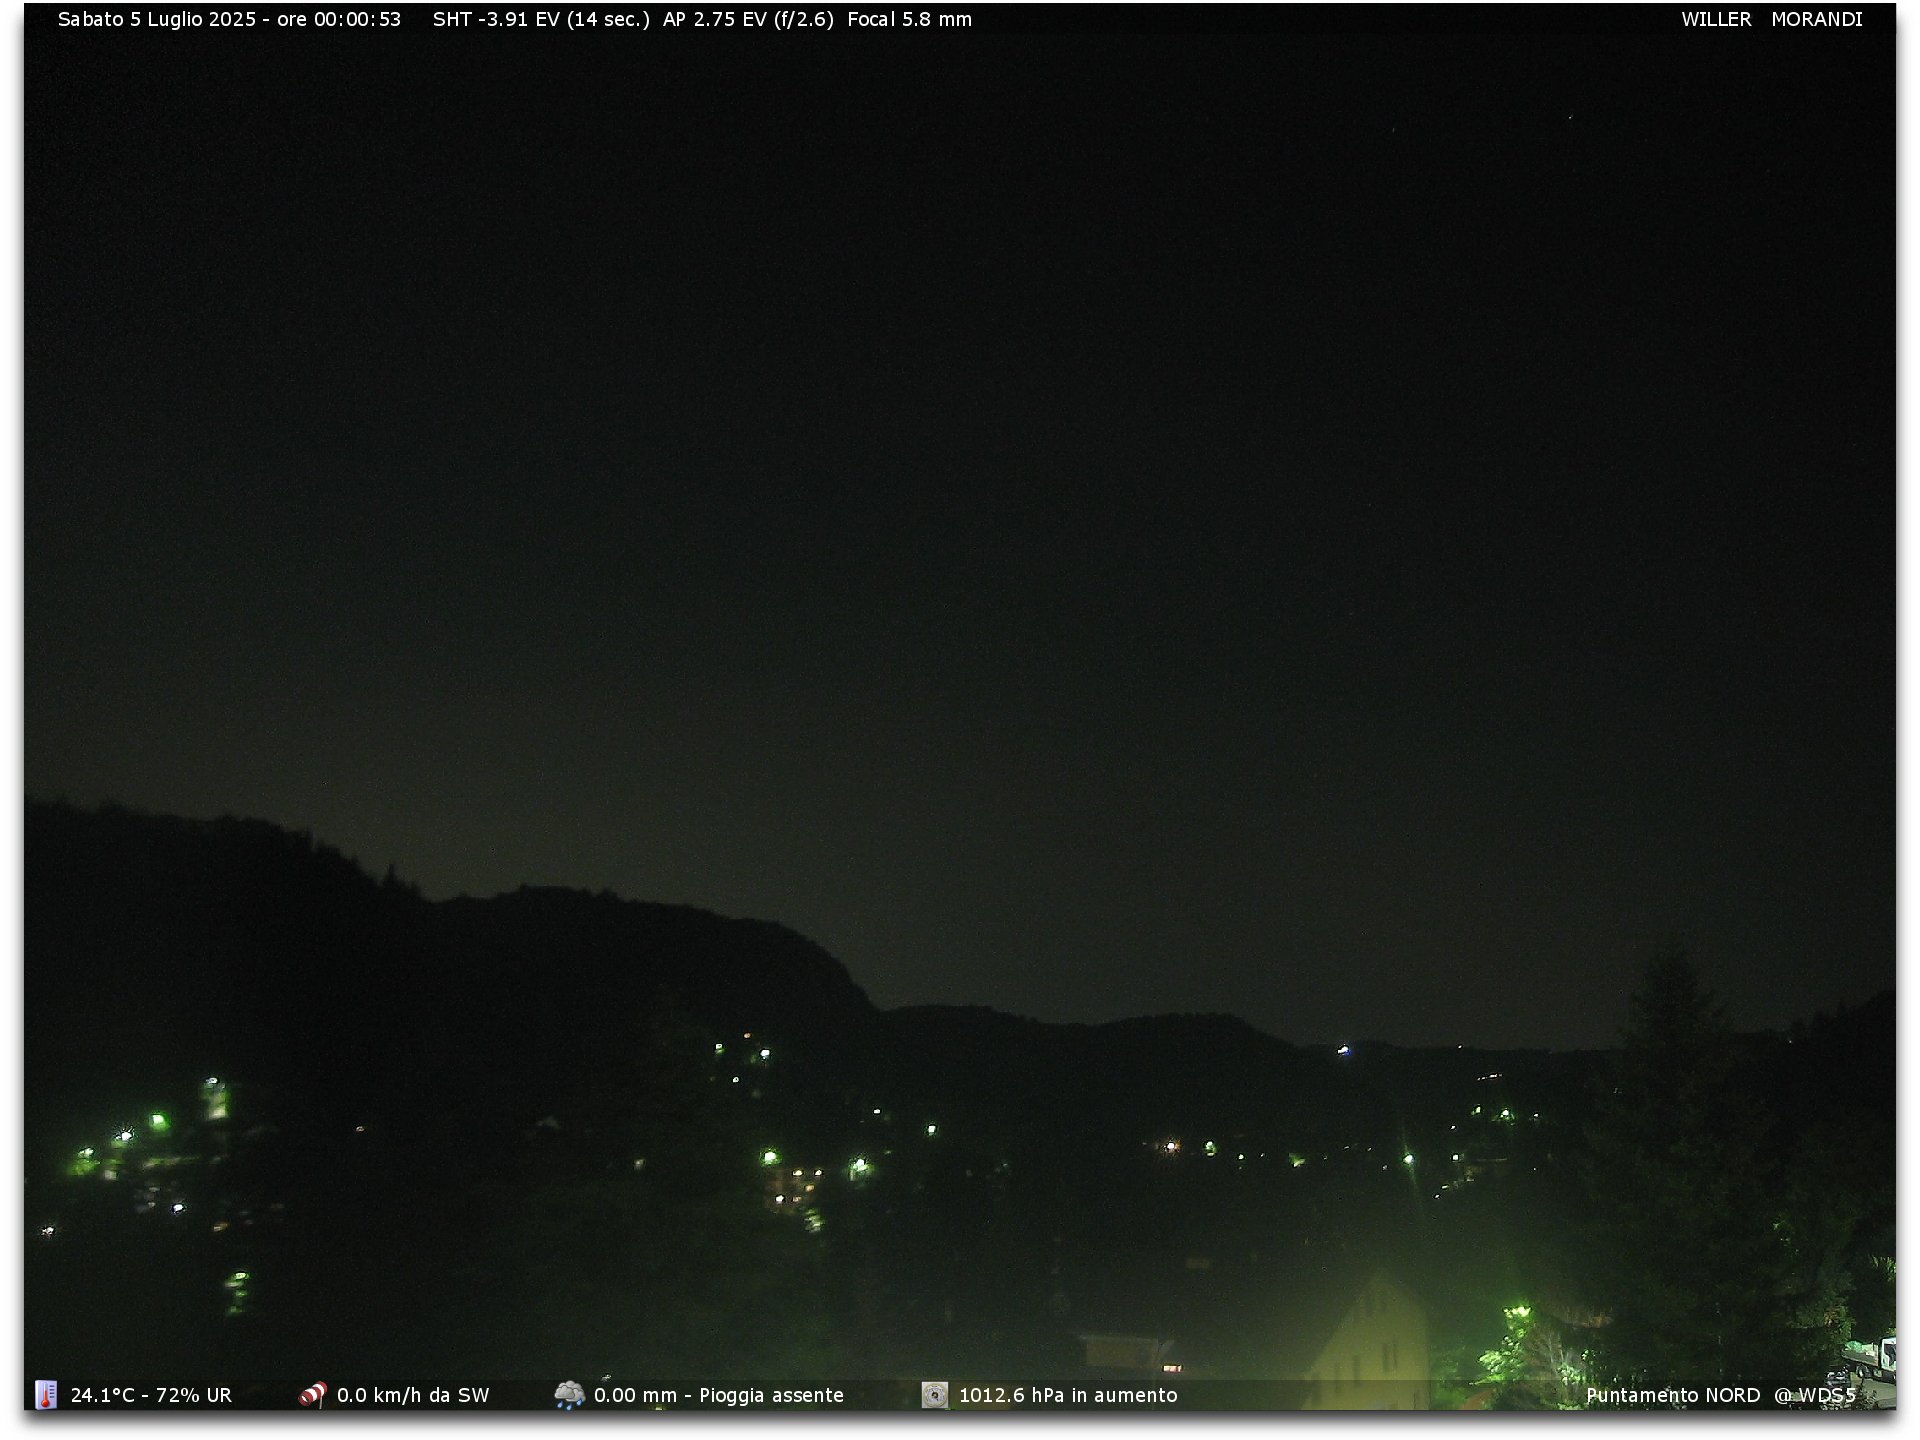This screenshot has height=1440, width=1920.
Task: Click the name 'WILLER' at top right
Action: (1716, 19)
